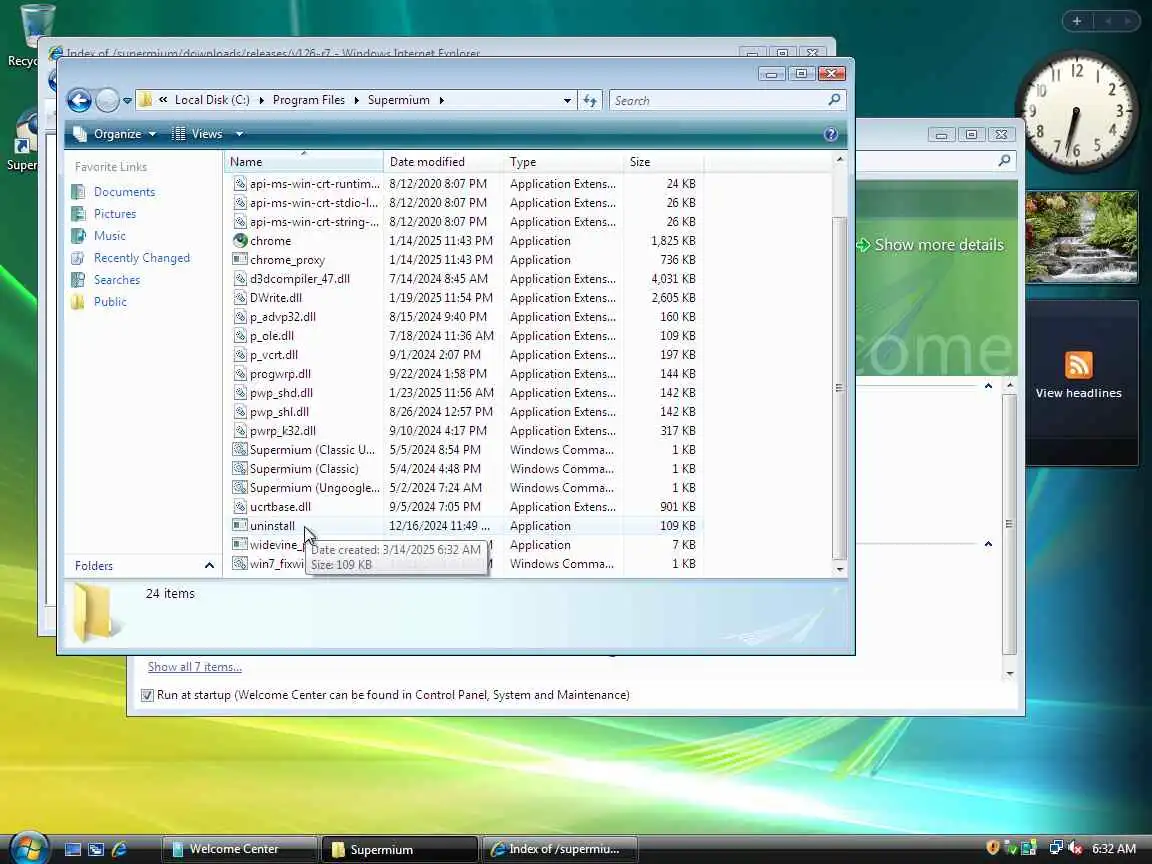Click the Help question mark icon
The width and height of the screenshot is (1152, 864).
pyautogui.click(x=831, y=134)
